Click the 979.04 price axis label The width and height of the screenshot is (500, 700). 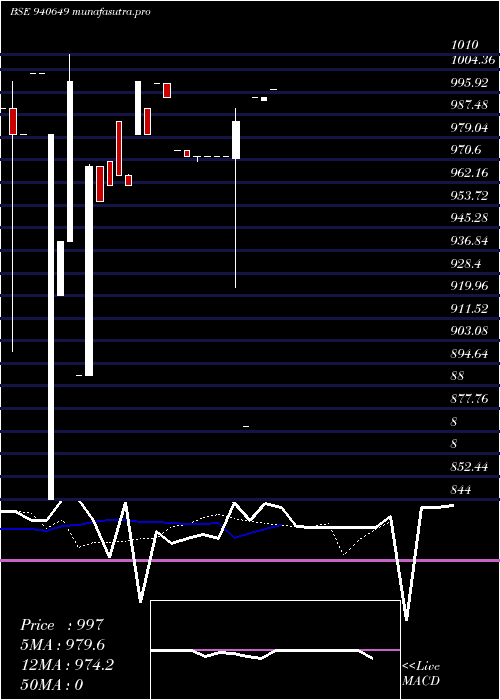(x=470, y=128)
